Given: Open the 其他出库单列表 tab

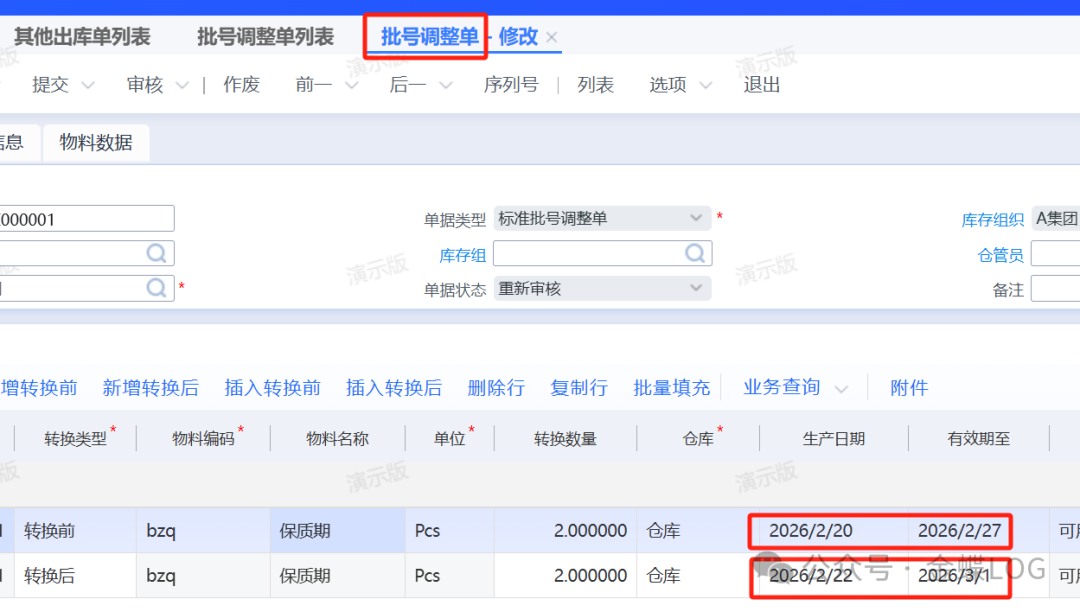Looking at the screenshot, I should (82, 37).
